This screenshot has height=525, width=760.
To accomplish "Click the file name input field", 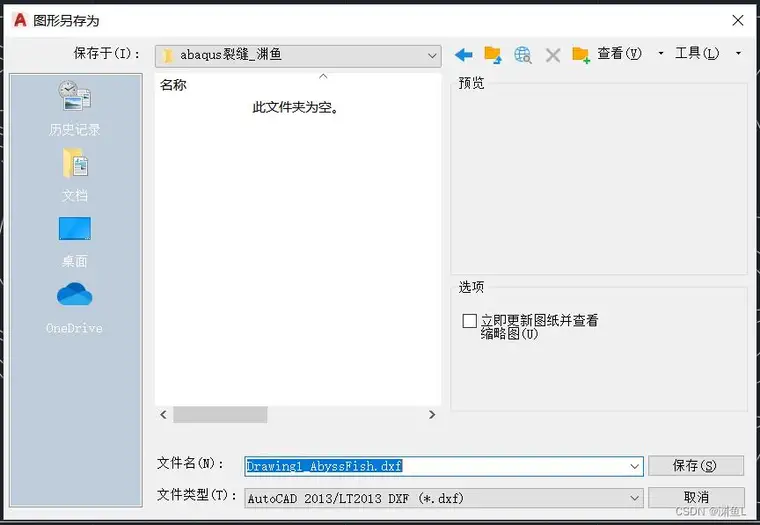I will pos(443,466).
